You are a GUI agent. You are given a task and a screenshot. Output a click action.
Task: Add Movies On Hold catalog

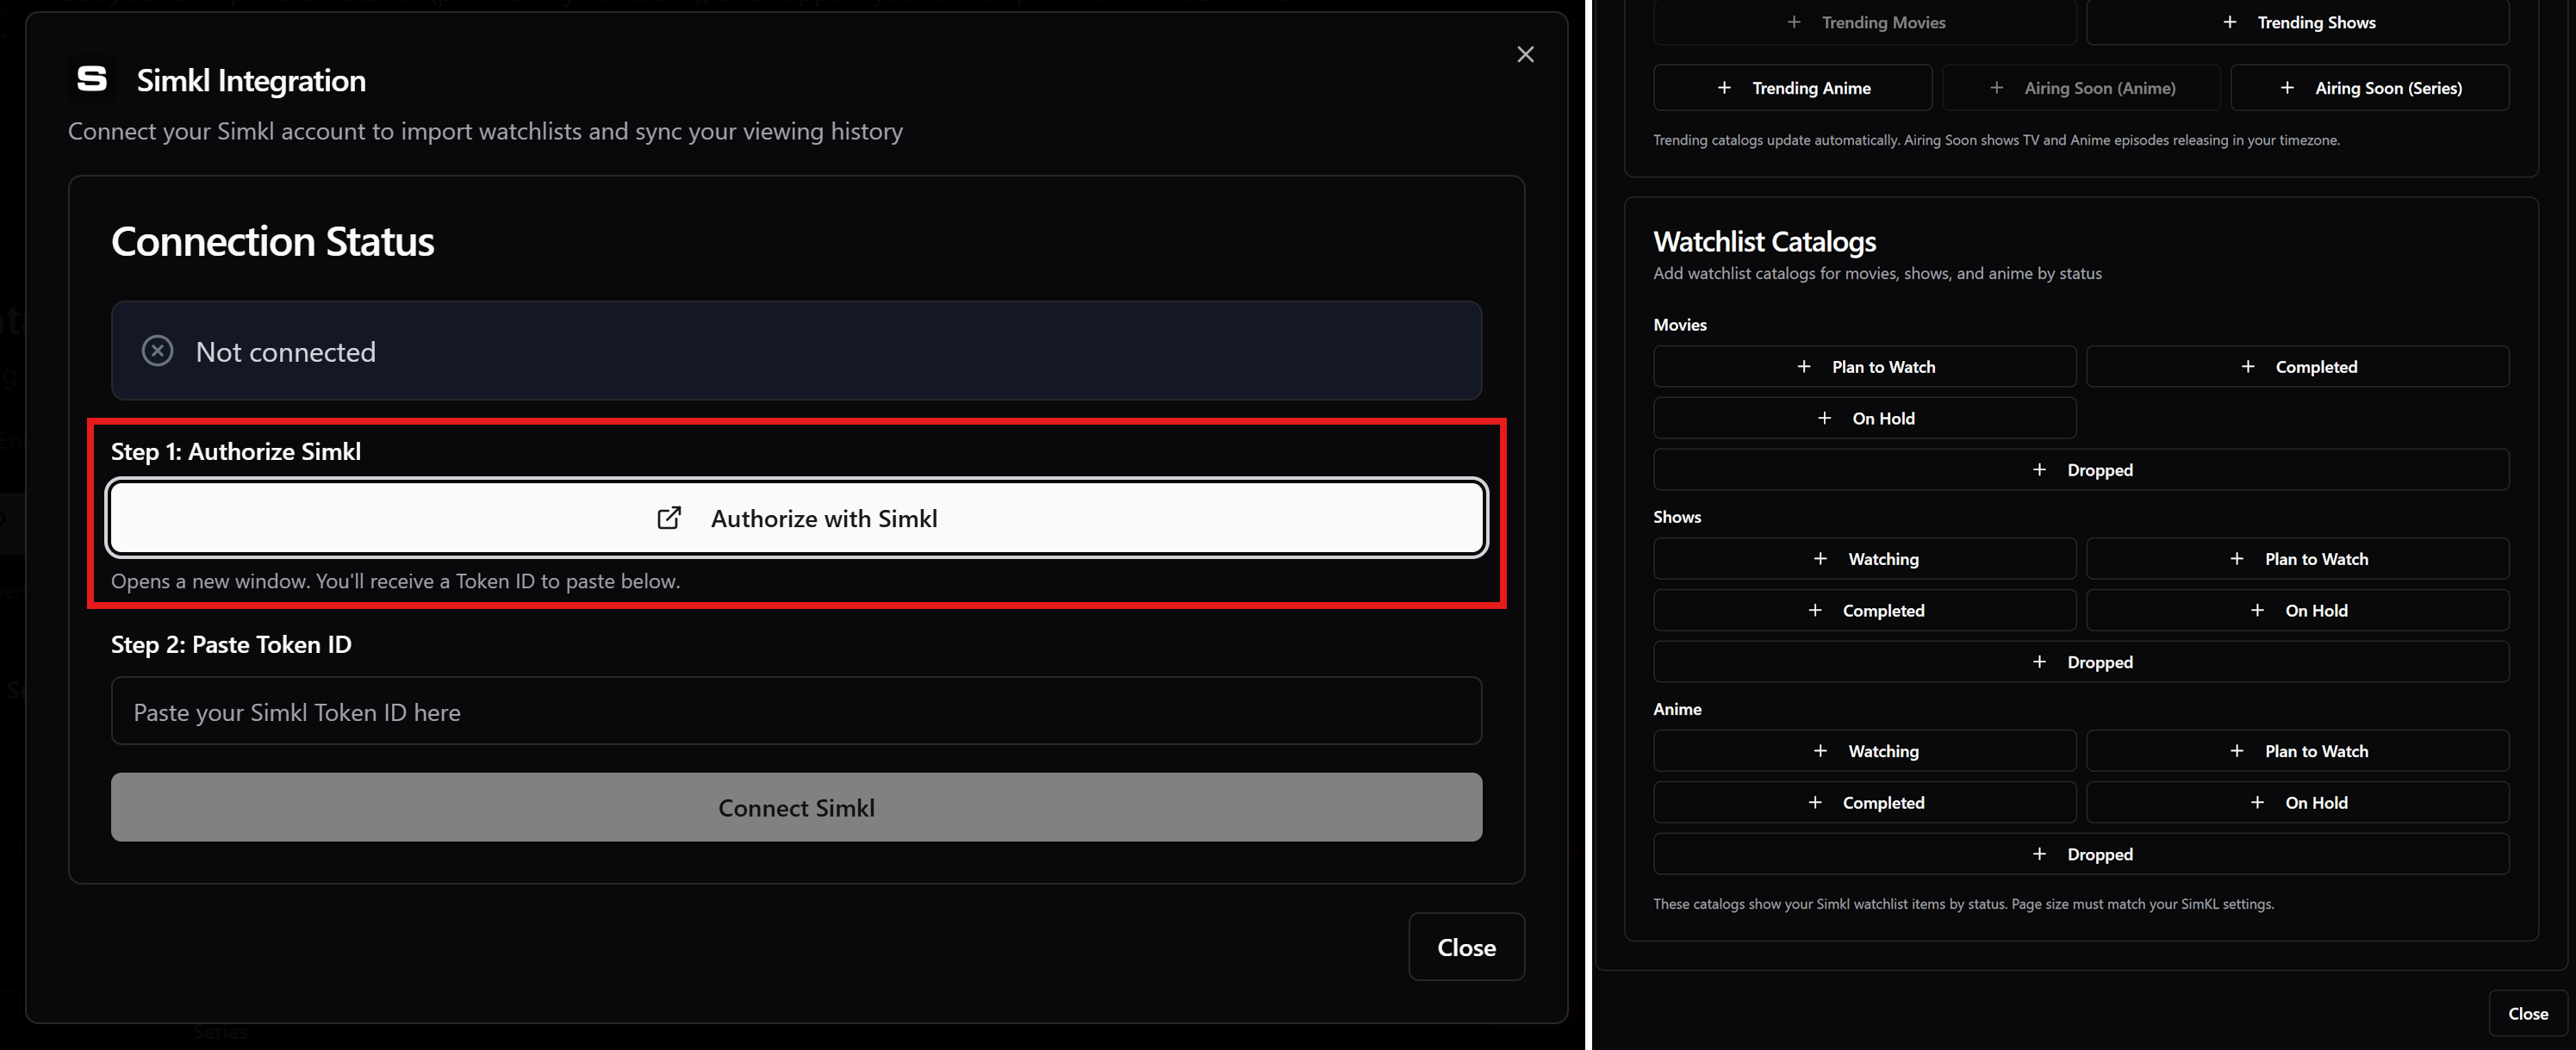1864,418
